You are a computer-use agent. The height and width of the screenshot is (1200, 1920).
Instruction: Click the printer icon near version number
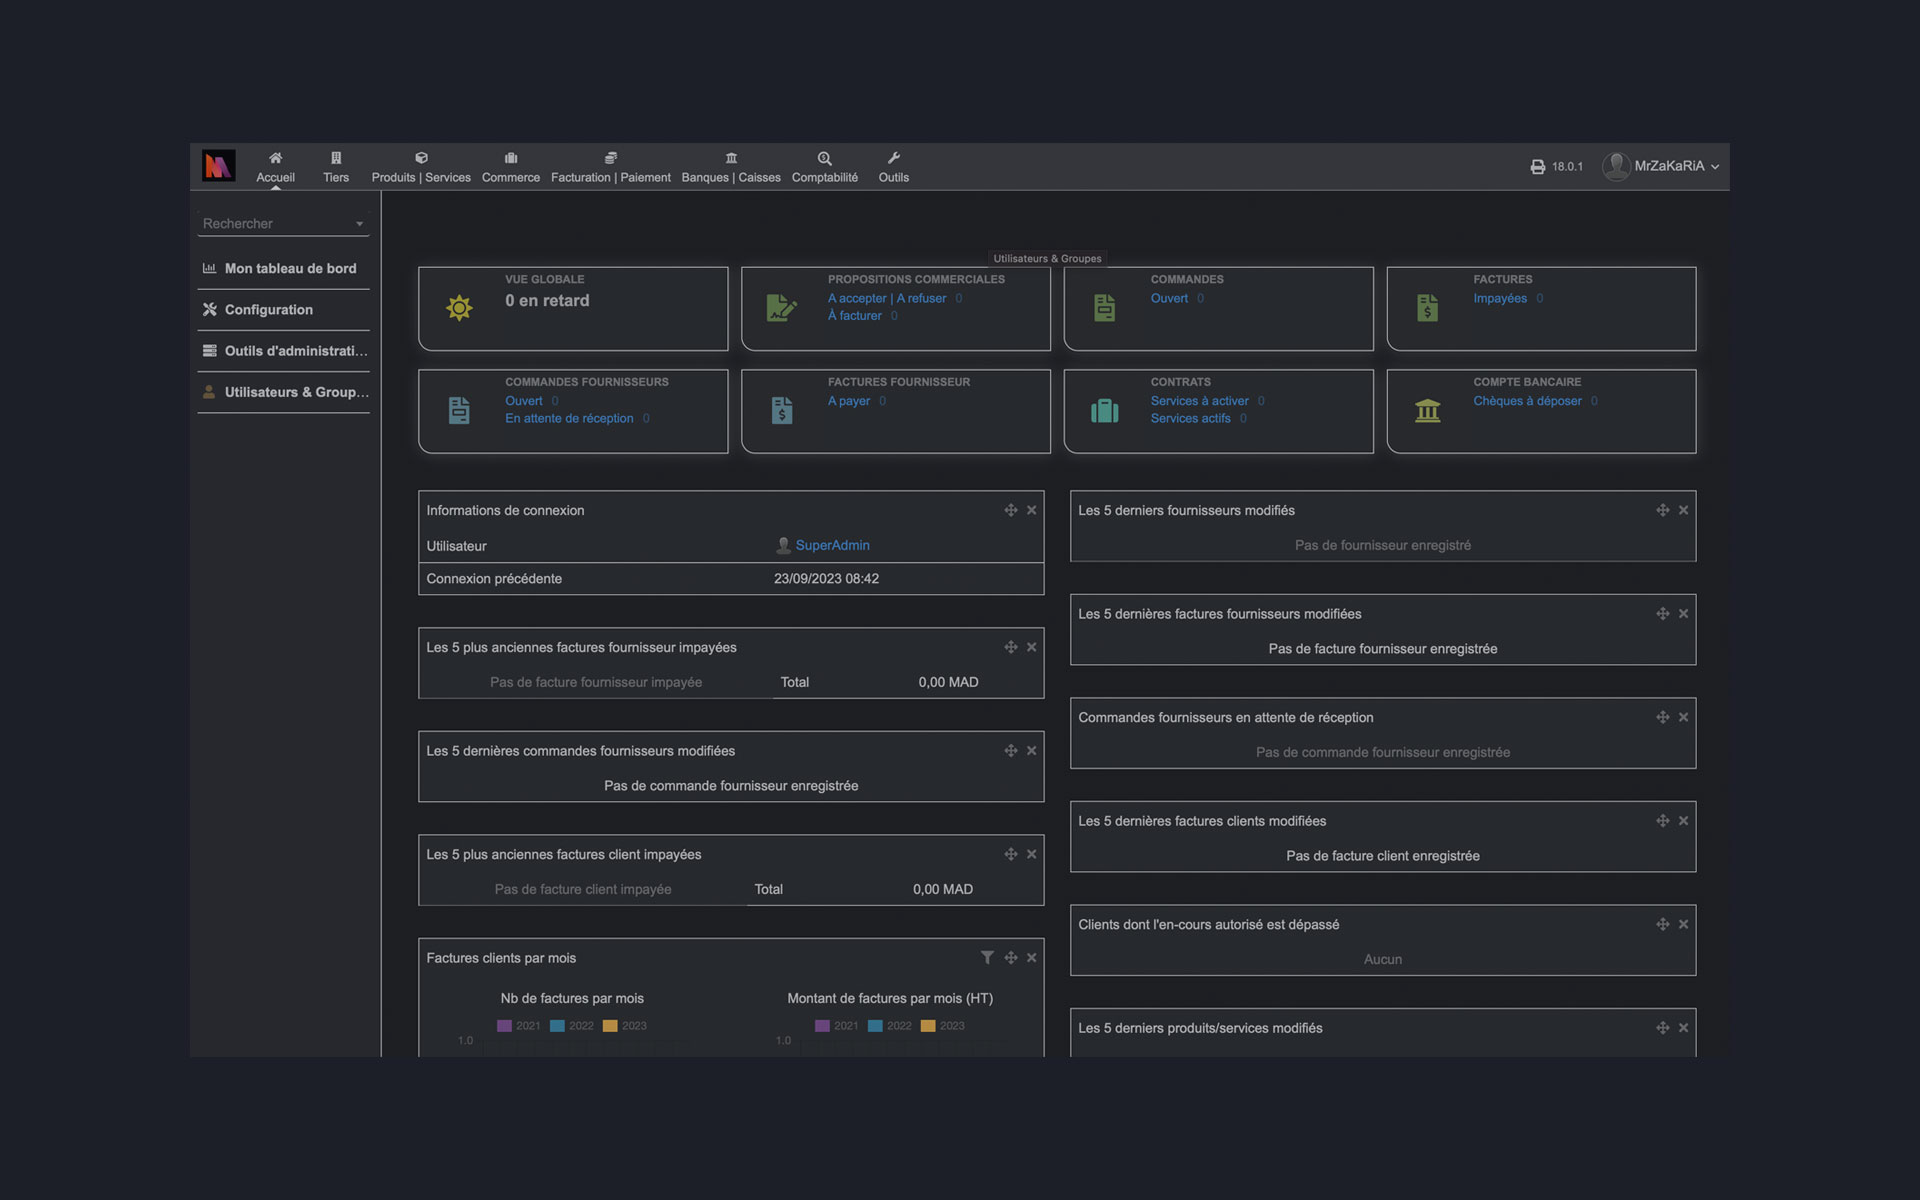[x=1537, y=167]
